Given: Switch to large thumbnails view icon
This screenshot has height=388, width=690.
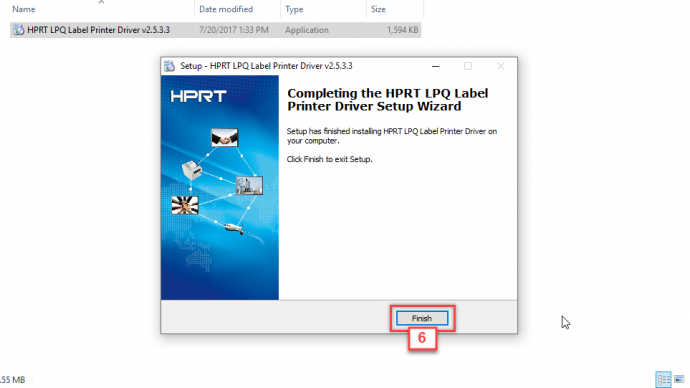Looking at the screenshot, I should pyautogui.click(x=679, y=379).
